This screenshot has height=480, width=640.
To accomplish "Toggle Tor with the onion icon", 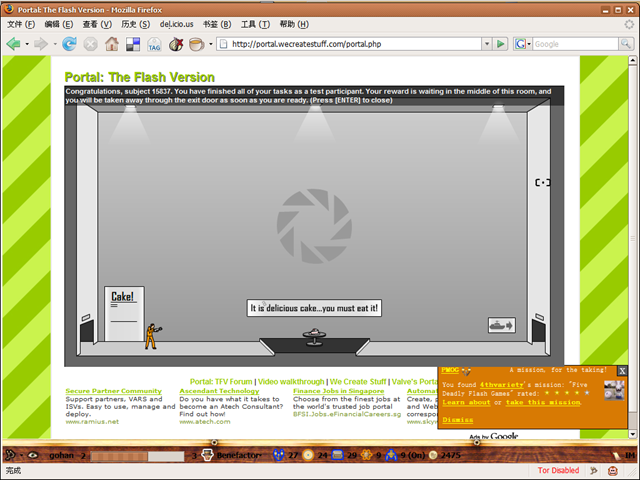I will (176, 44).
